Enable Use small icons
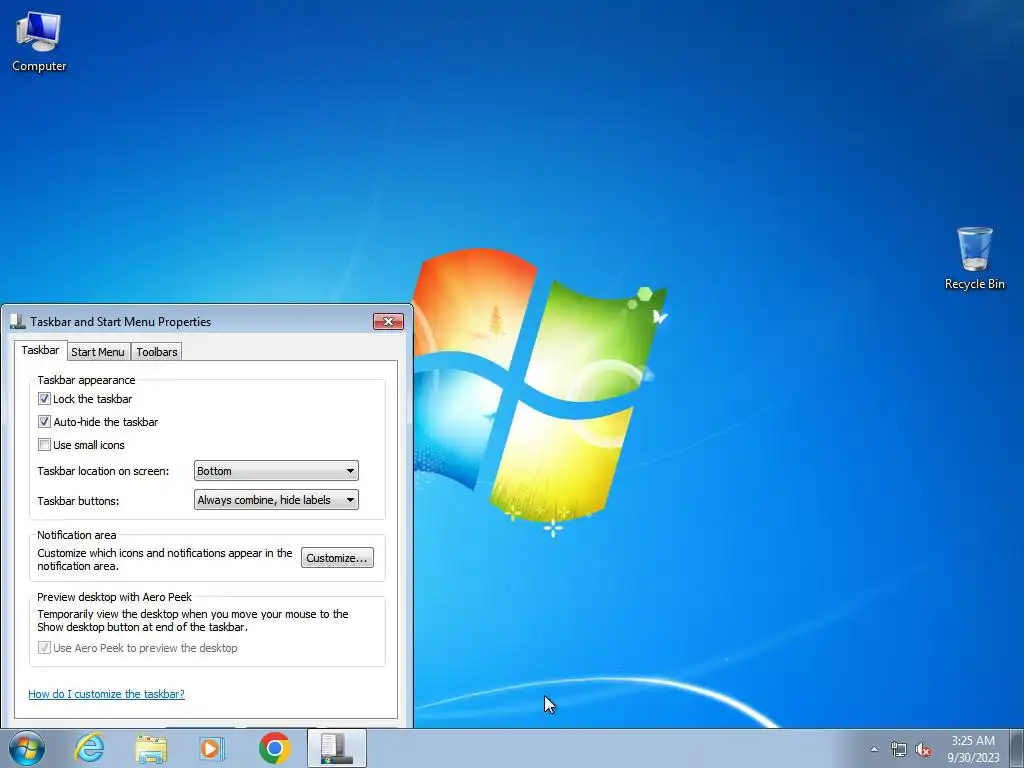Viewport: 1024px width, 768px height. 44,445
